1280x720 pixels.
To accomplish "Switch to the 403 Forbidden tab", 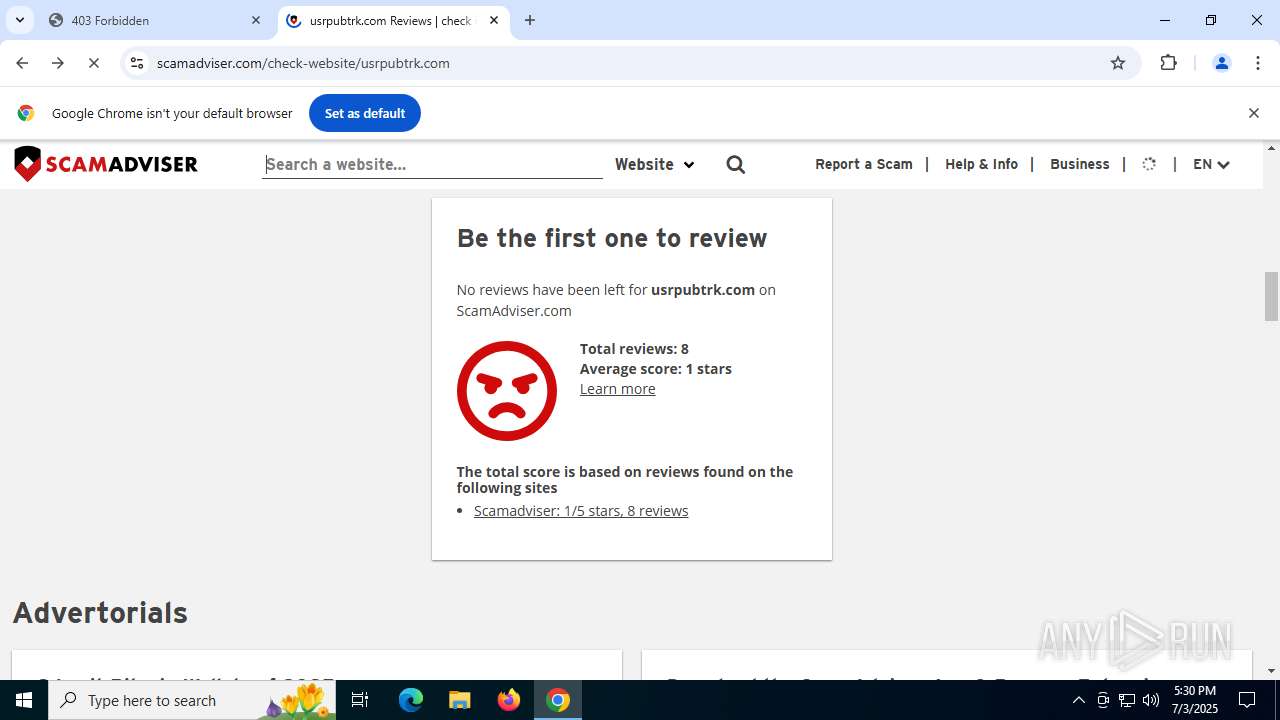I will (156, 20).
